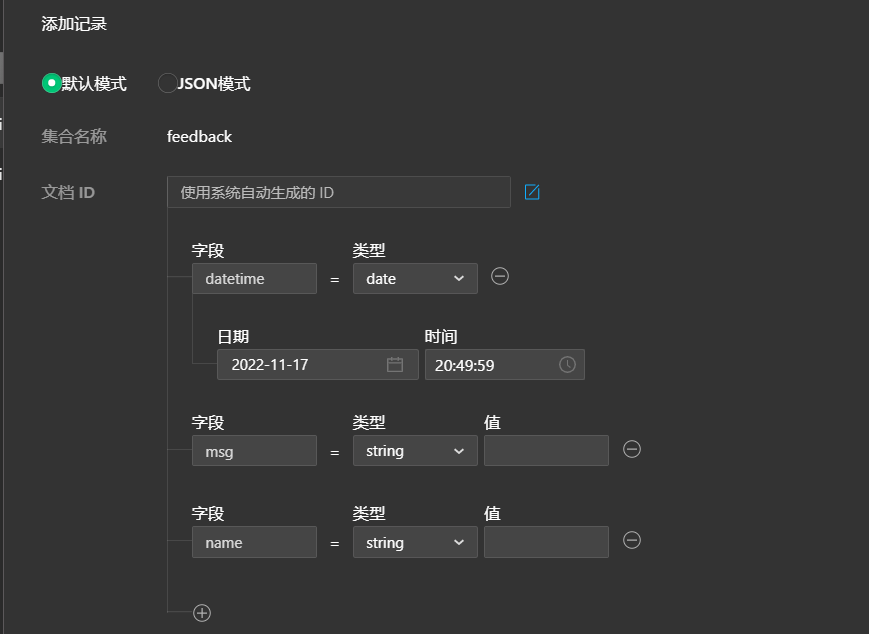The image size is (869, 634).
Task: Remove the name field with its minus icon
Action: pos(631,541)
